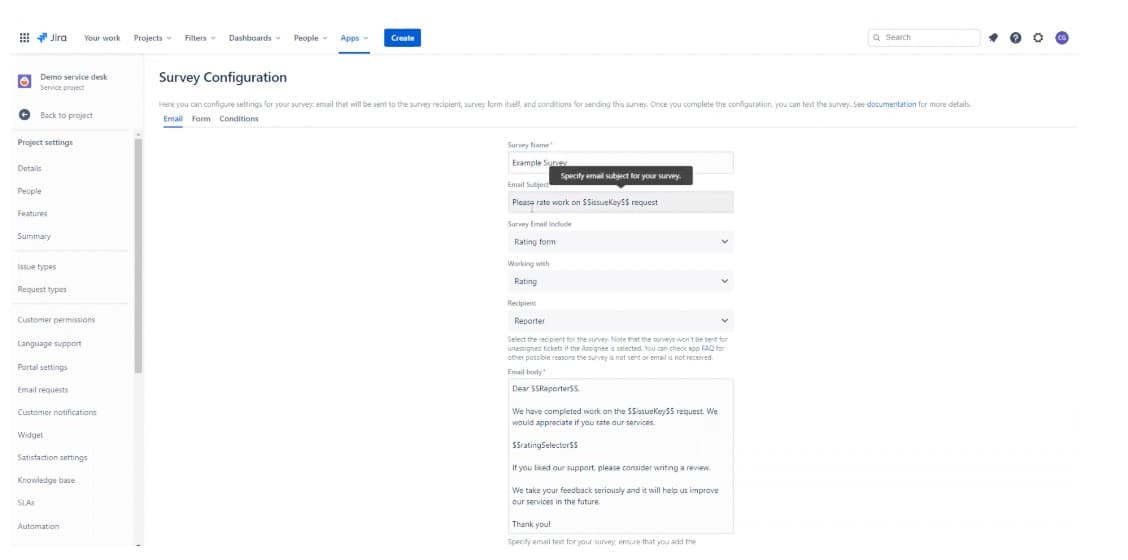The width and height of the screenshot is (1128, 560).
Task: Click the Project settings heading
Action: click(45, 143)
